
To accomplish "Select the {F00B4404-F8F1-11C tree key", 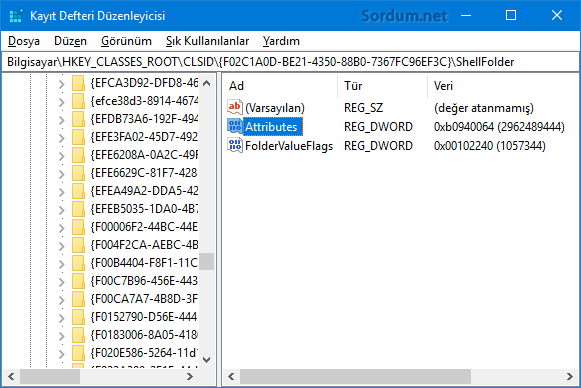I will pos(144,263).
